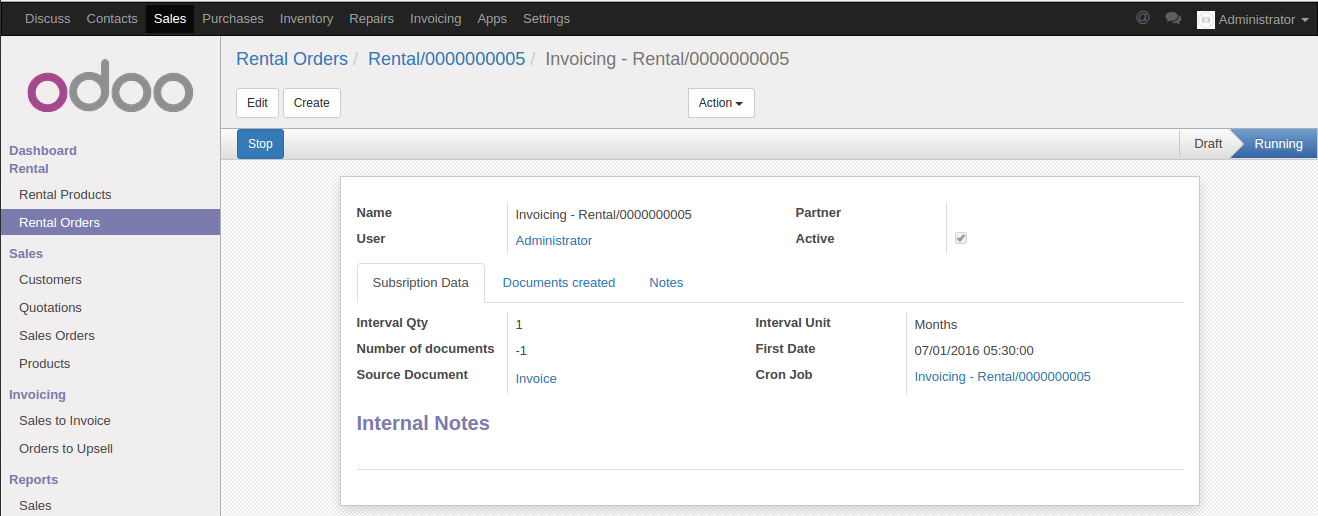The height and width of the screenshot is (516, 1318).
Task: Go to Rental/0000000005 breadcrumb
Action: pyautogui.click(x=446, y=59)
